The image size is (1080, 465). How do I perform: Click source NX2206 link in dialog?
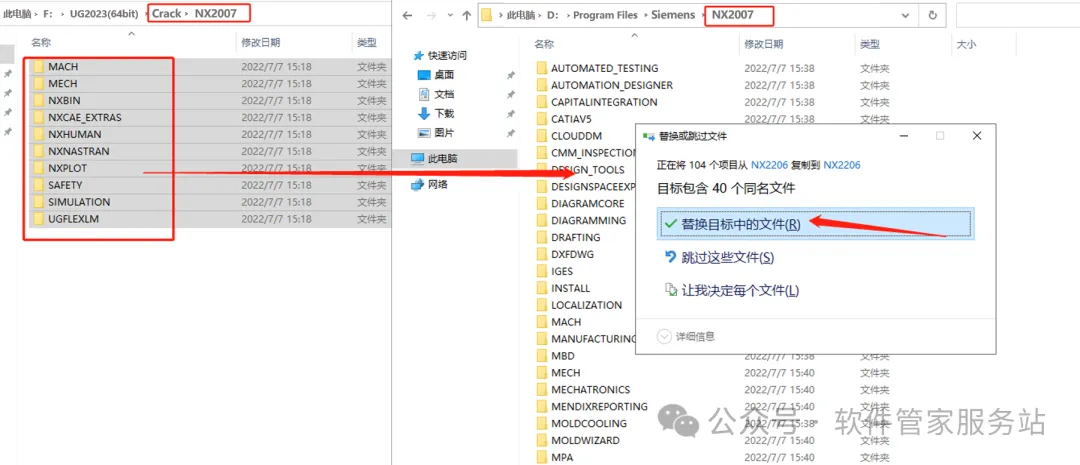point(769,165)
